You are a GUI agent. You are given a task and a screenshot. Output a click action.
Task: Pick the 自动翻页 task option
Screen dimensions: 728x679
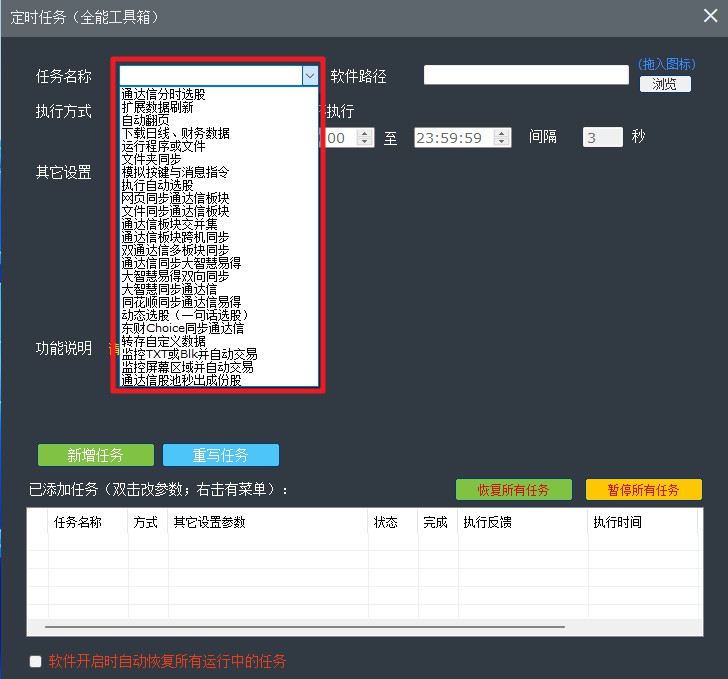click(x=145, y=120)
